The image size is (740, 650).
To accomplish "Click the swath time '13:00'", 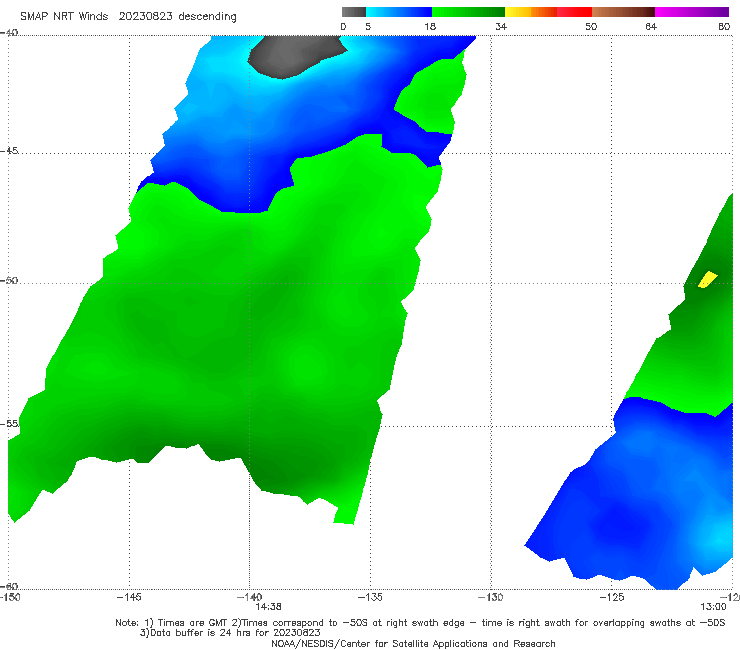I will 713,607.
